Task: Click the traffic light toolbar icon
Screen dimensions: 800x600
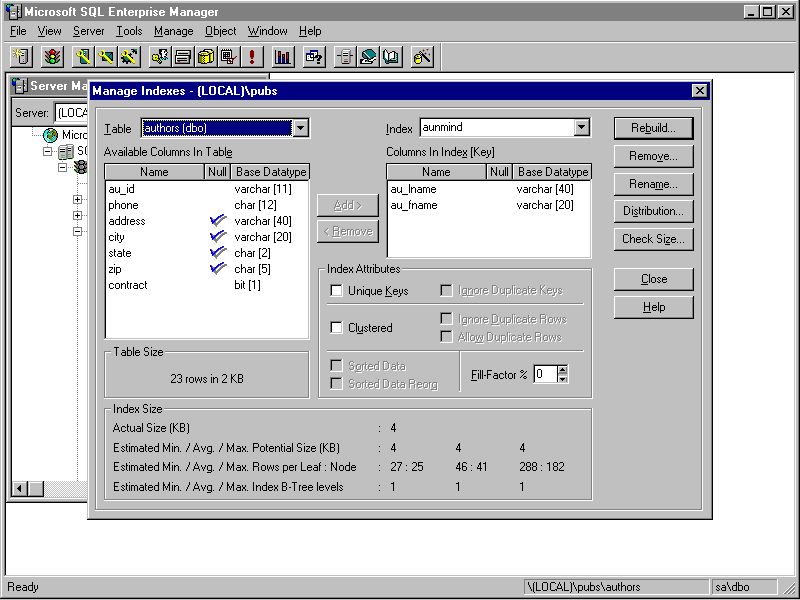Action: 51,57
